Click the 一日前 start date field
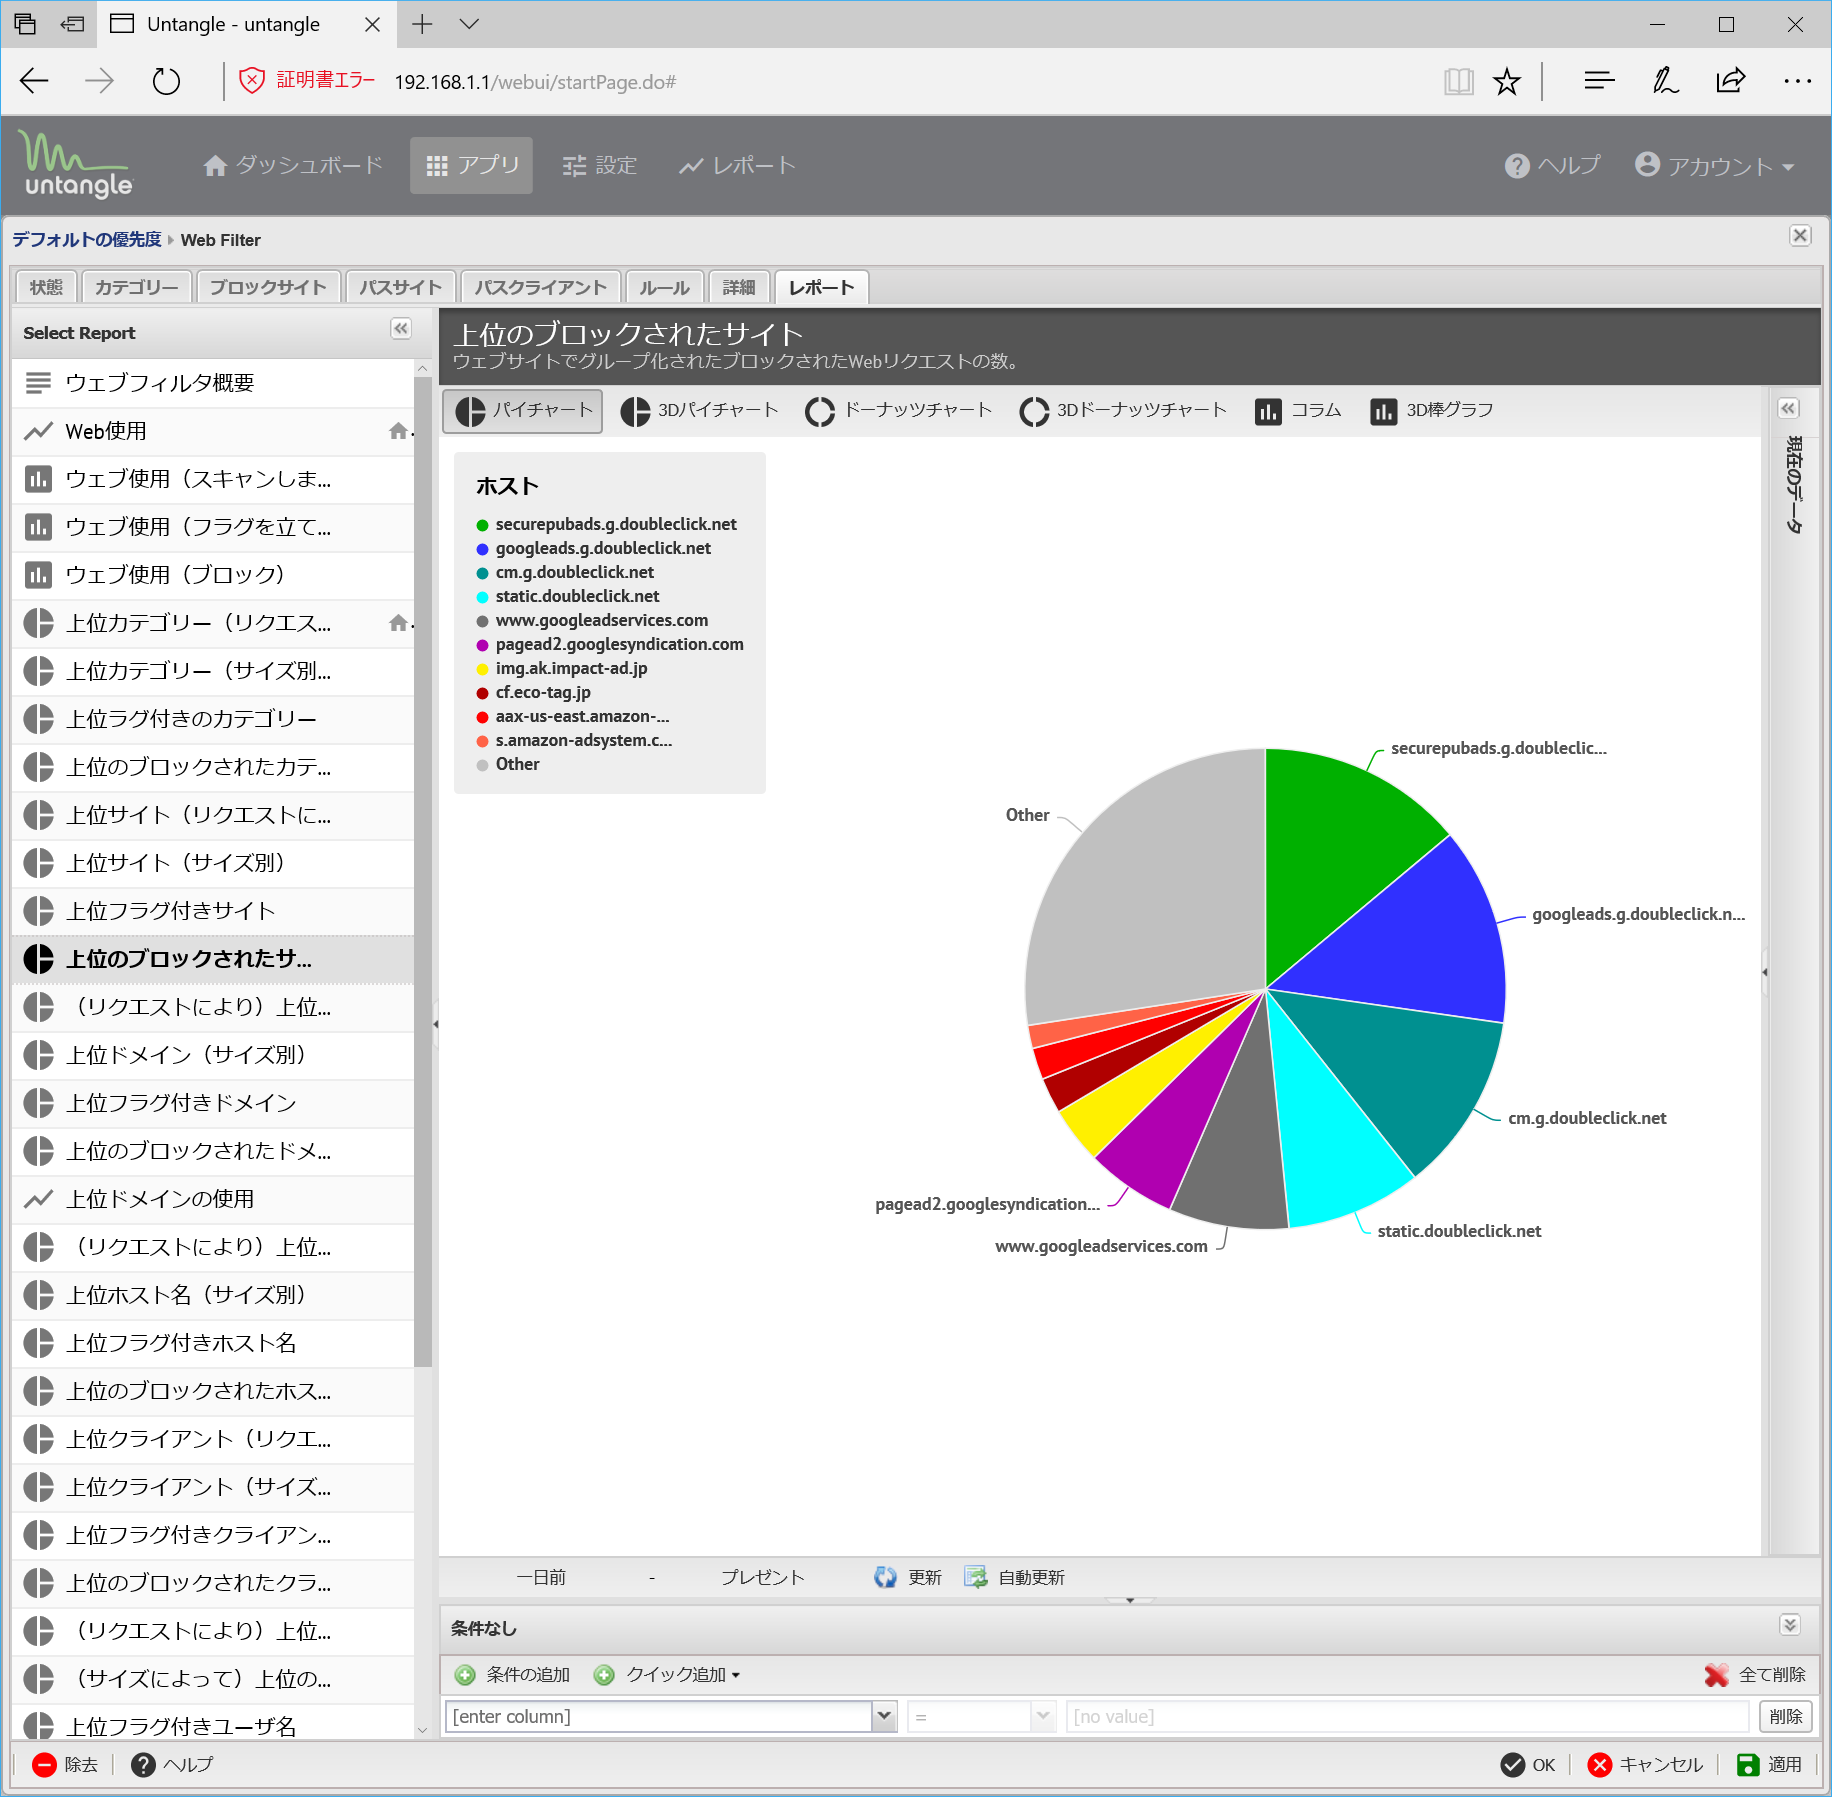Viewport: 1832px width, 1797px height. 542,1578
